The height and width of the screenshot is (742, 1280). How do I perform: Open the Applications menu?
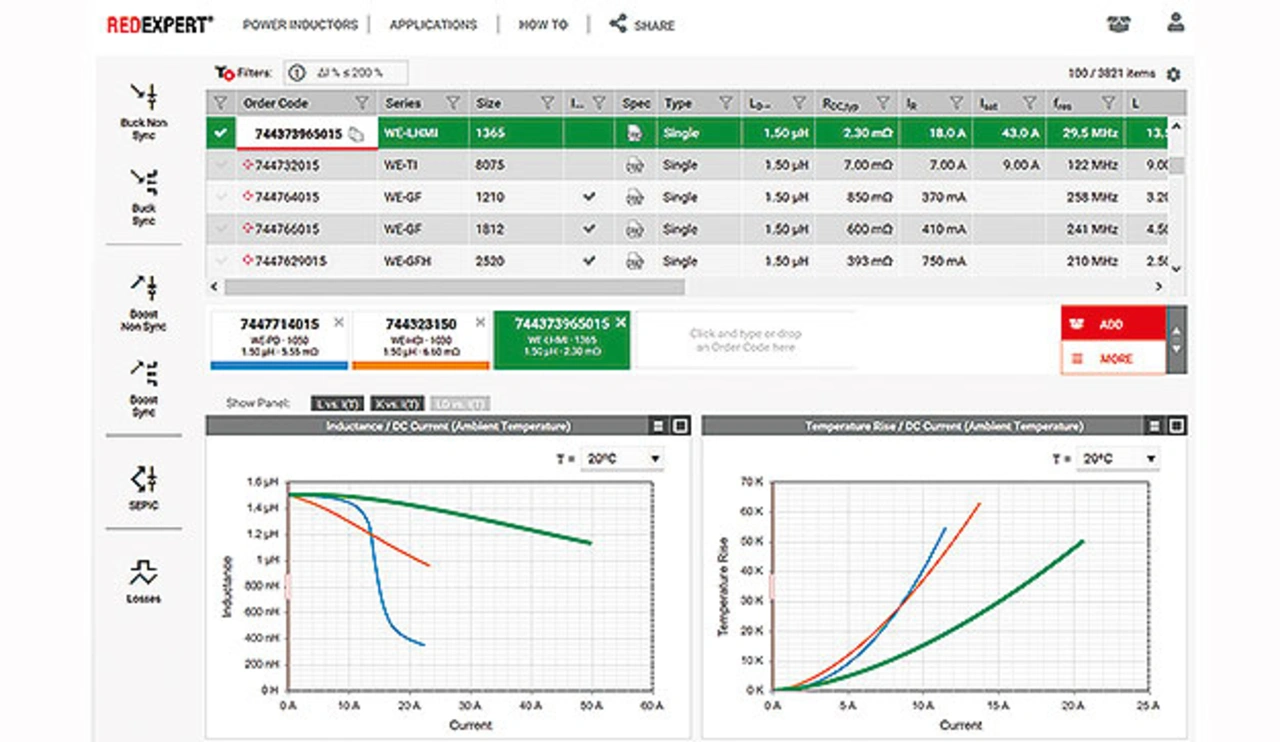[433, 25]
